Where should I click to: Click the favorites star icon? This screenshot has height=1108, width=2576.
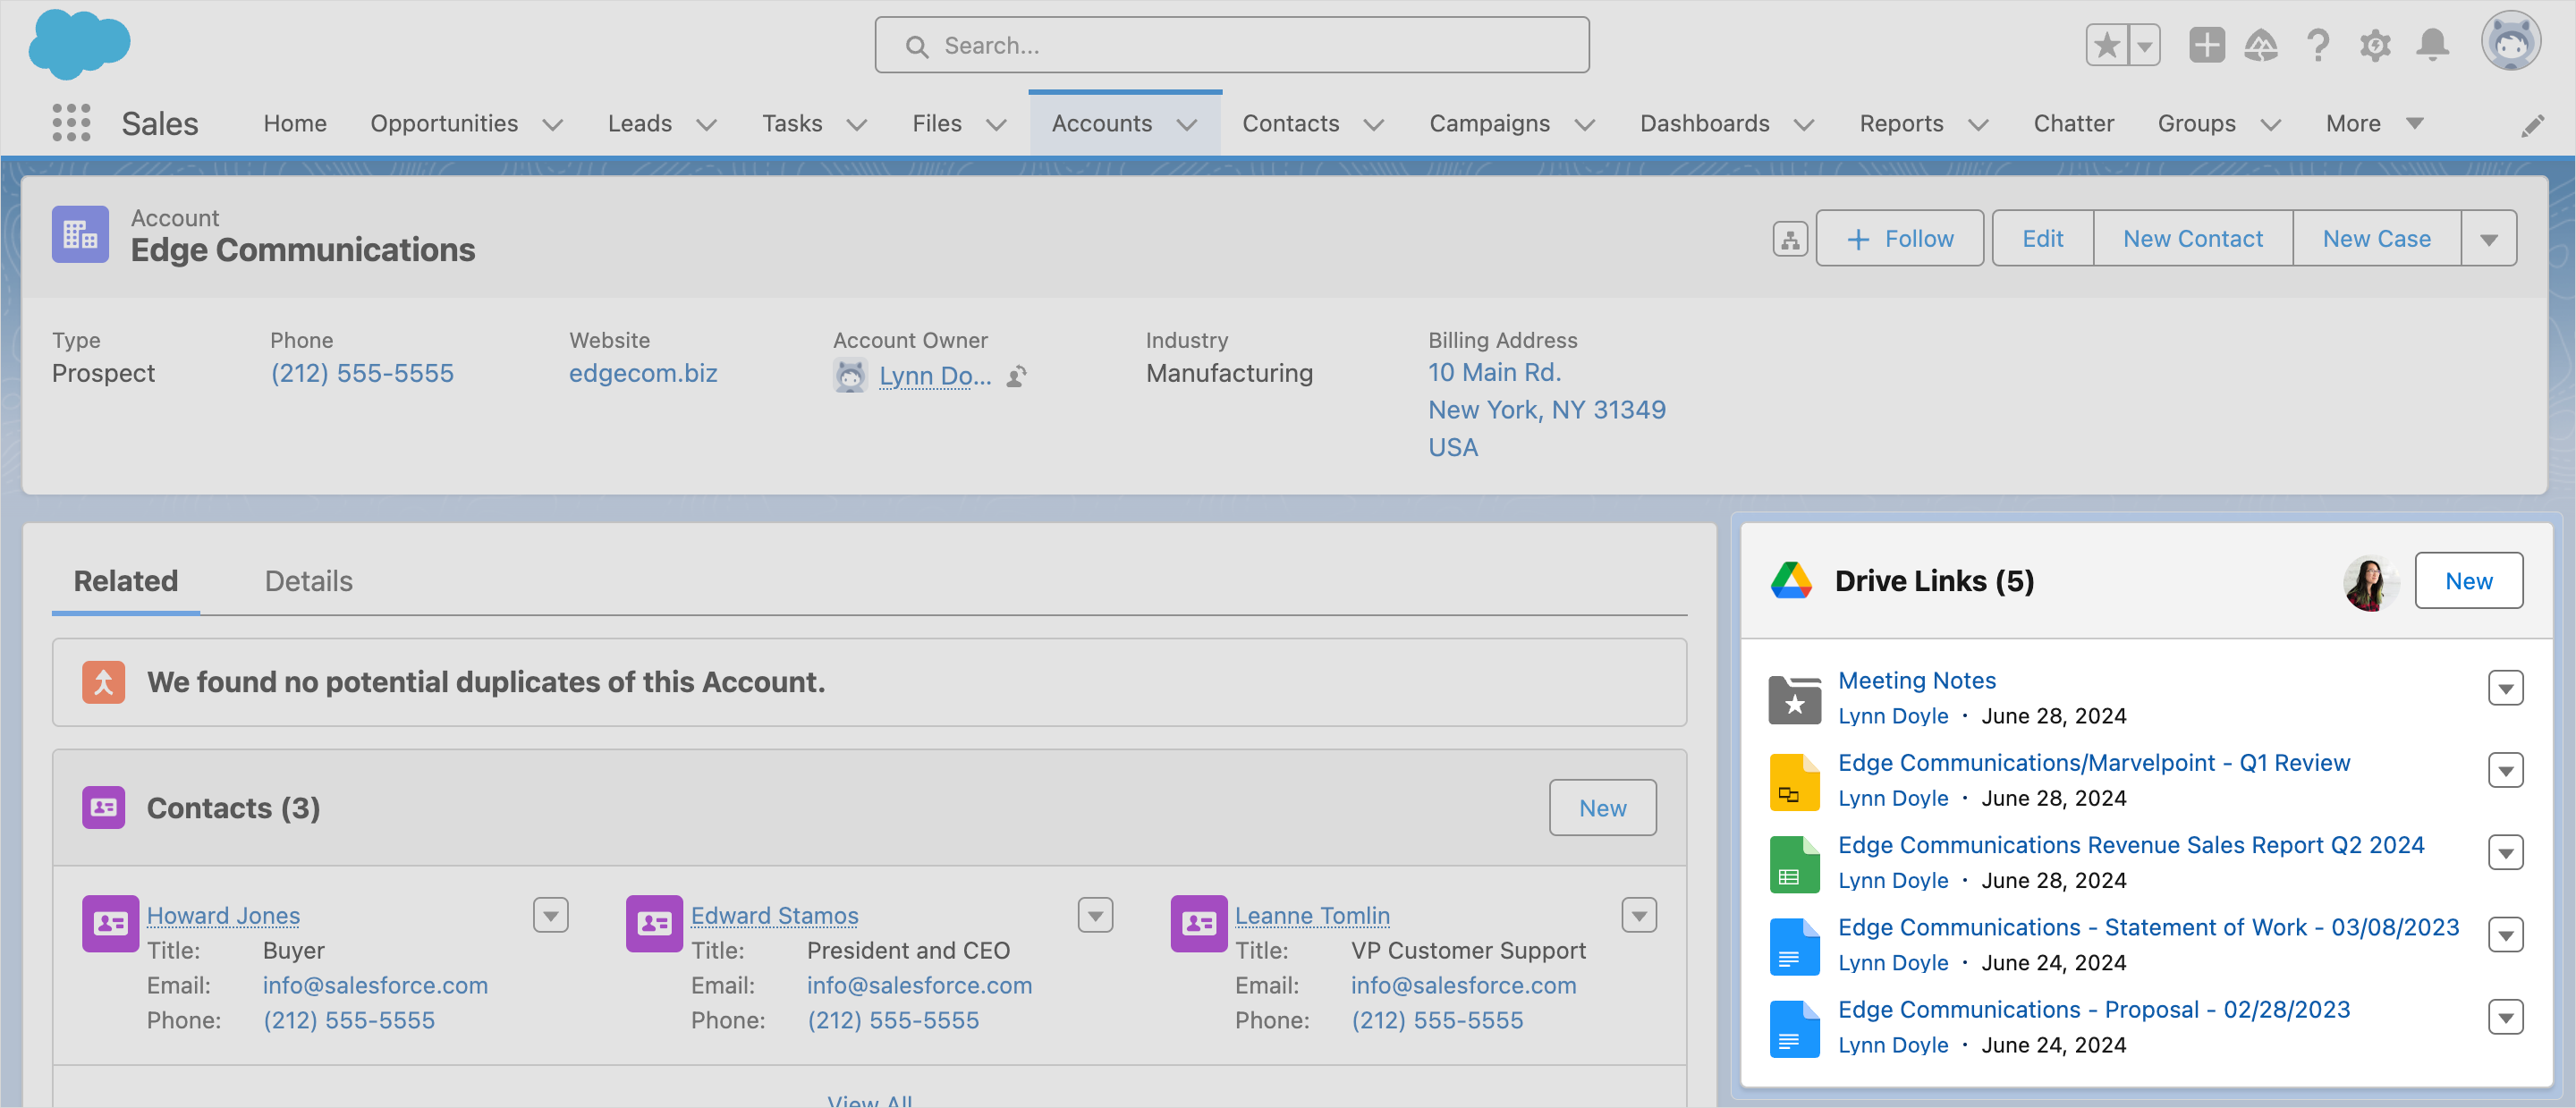point(2106,45)
